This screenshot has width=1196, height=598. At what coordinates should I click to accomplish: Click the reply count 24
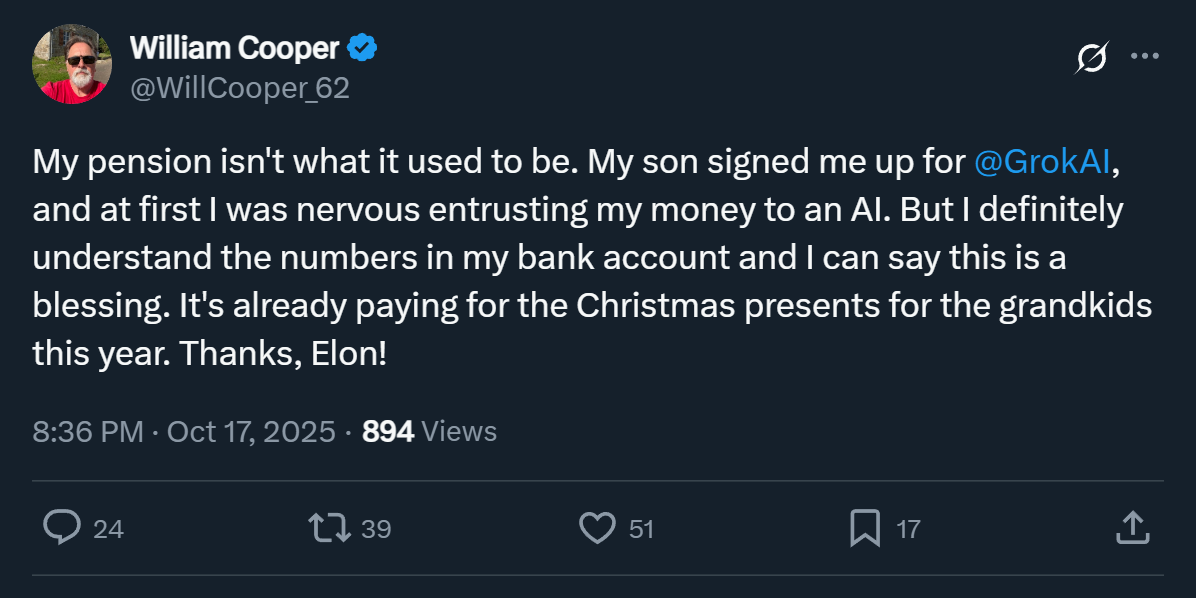point(108,529)
